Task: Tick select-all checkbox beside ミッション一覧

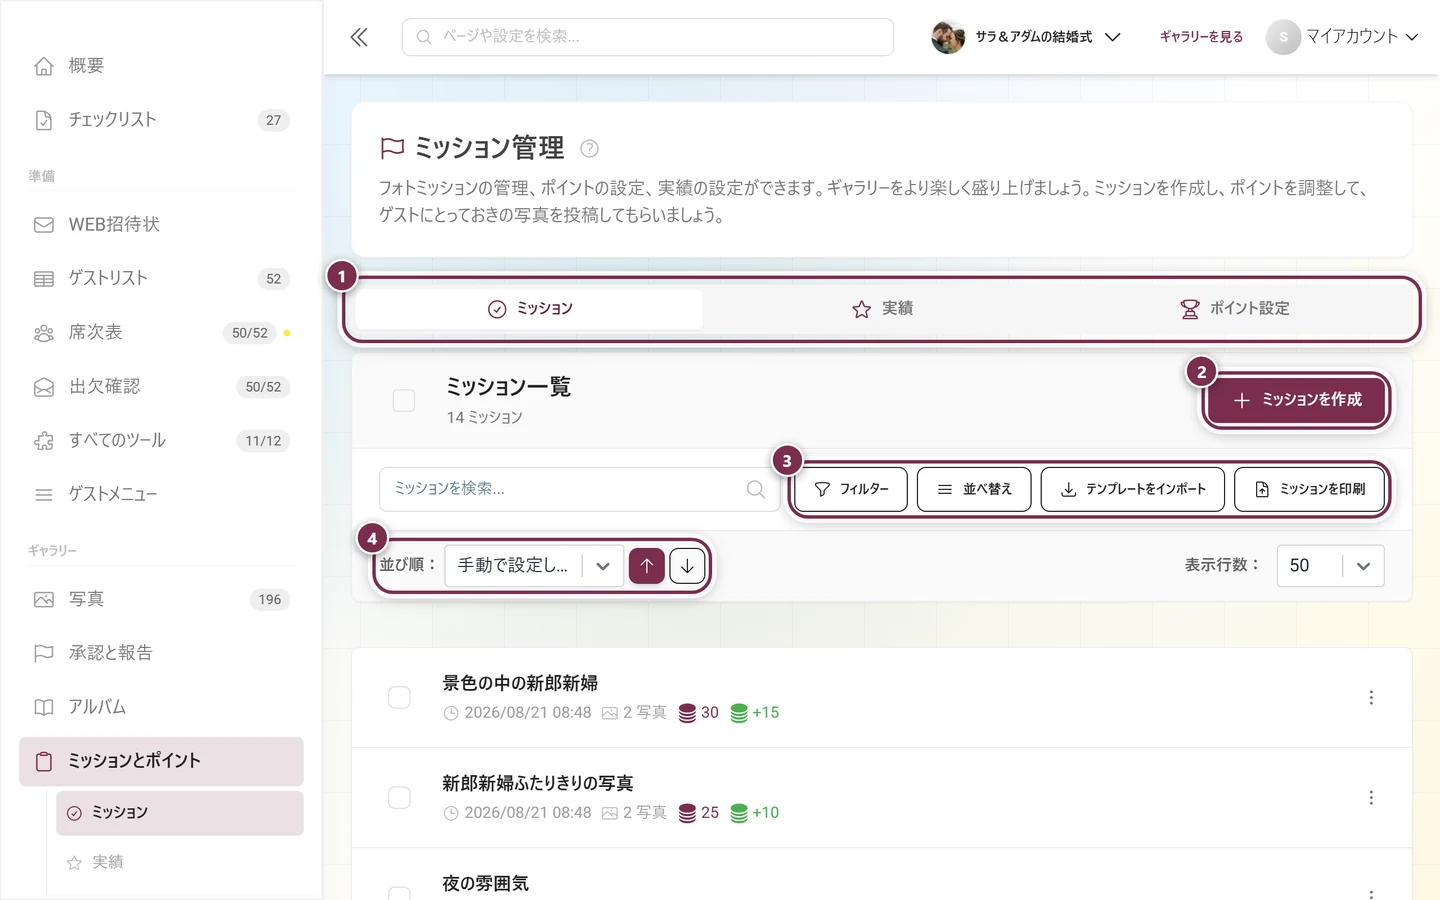Action: (404, 401)
